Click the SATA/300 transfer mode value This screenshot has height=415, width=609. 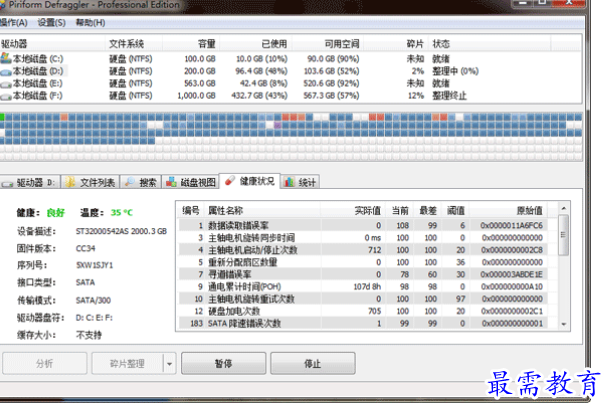pyautogui.click(x=93, y=300)
